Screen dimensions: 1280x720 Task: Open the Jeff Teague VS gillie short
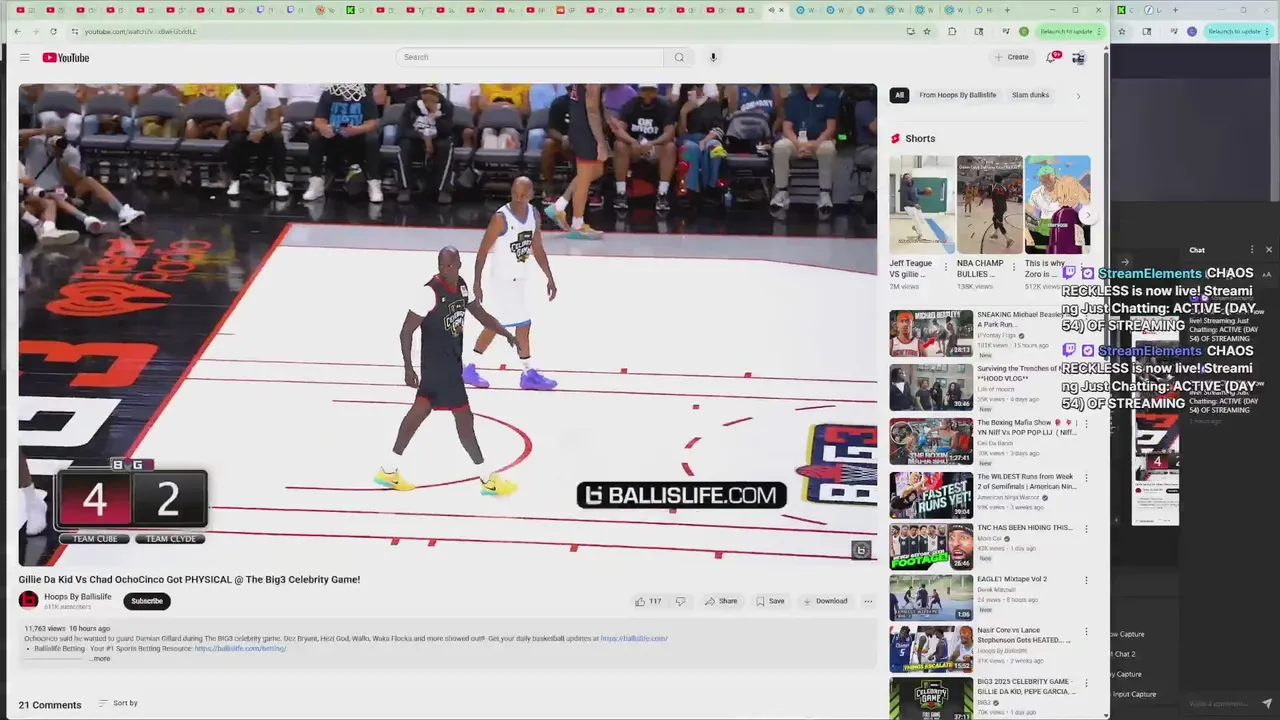click(x=922, y=205)
